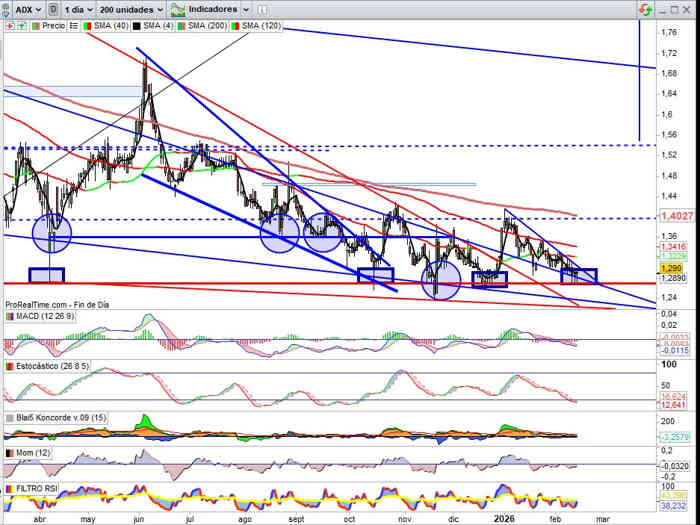Image resolution: width=700 pixels, height=525 pixels.
Task: Open the list icon next to Precio
Action: point(73,27)
